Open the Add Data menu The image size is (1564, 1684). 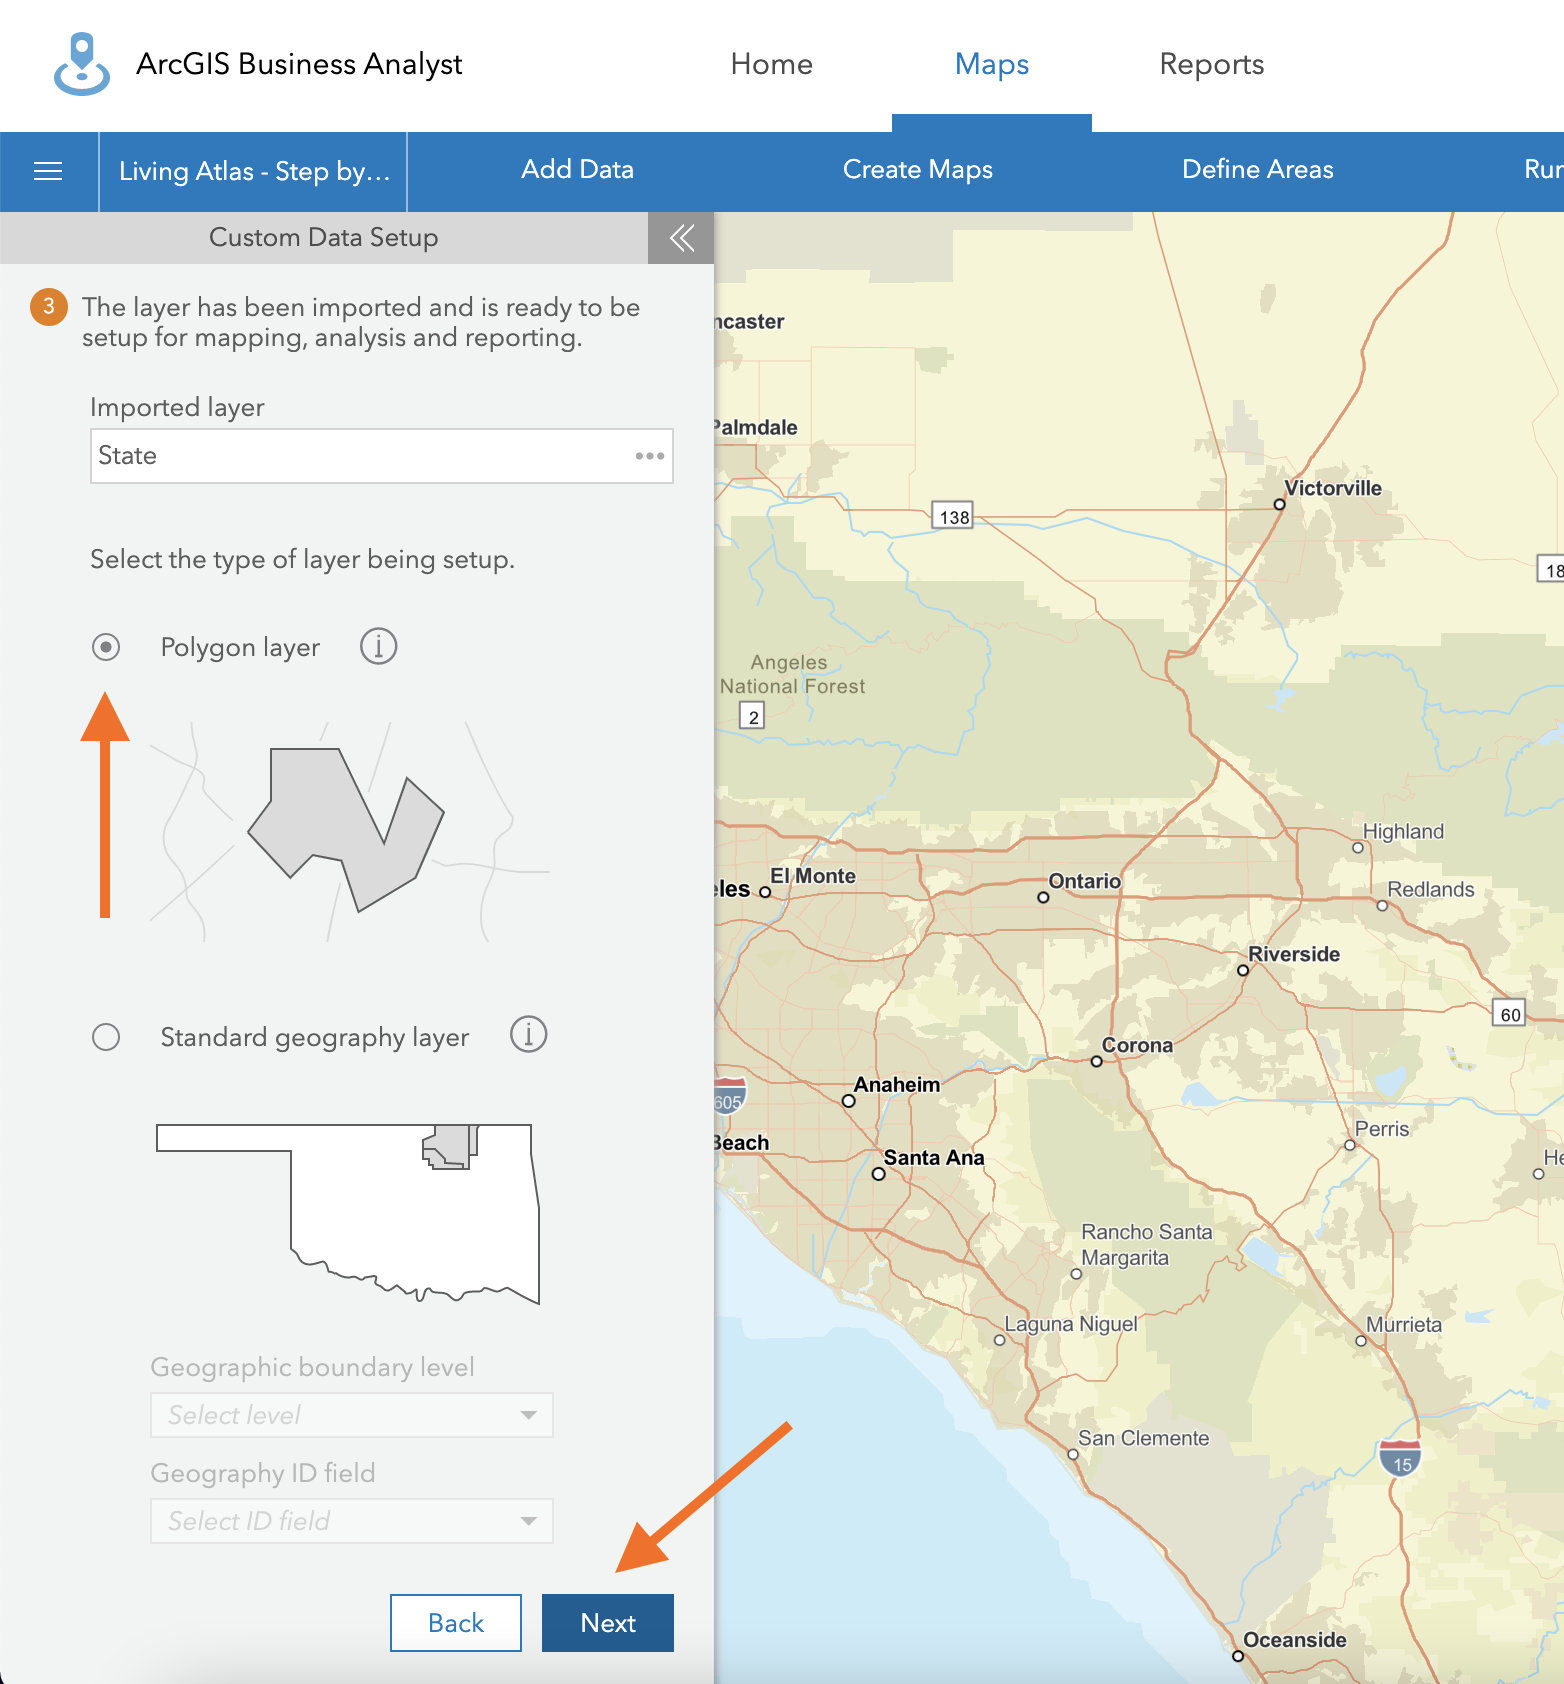click(x=578, y=169)
